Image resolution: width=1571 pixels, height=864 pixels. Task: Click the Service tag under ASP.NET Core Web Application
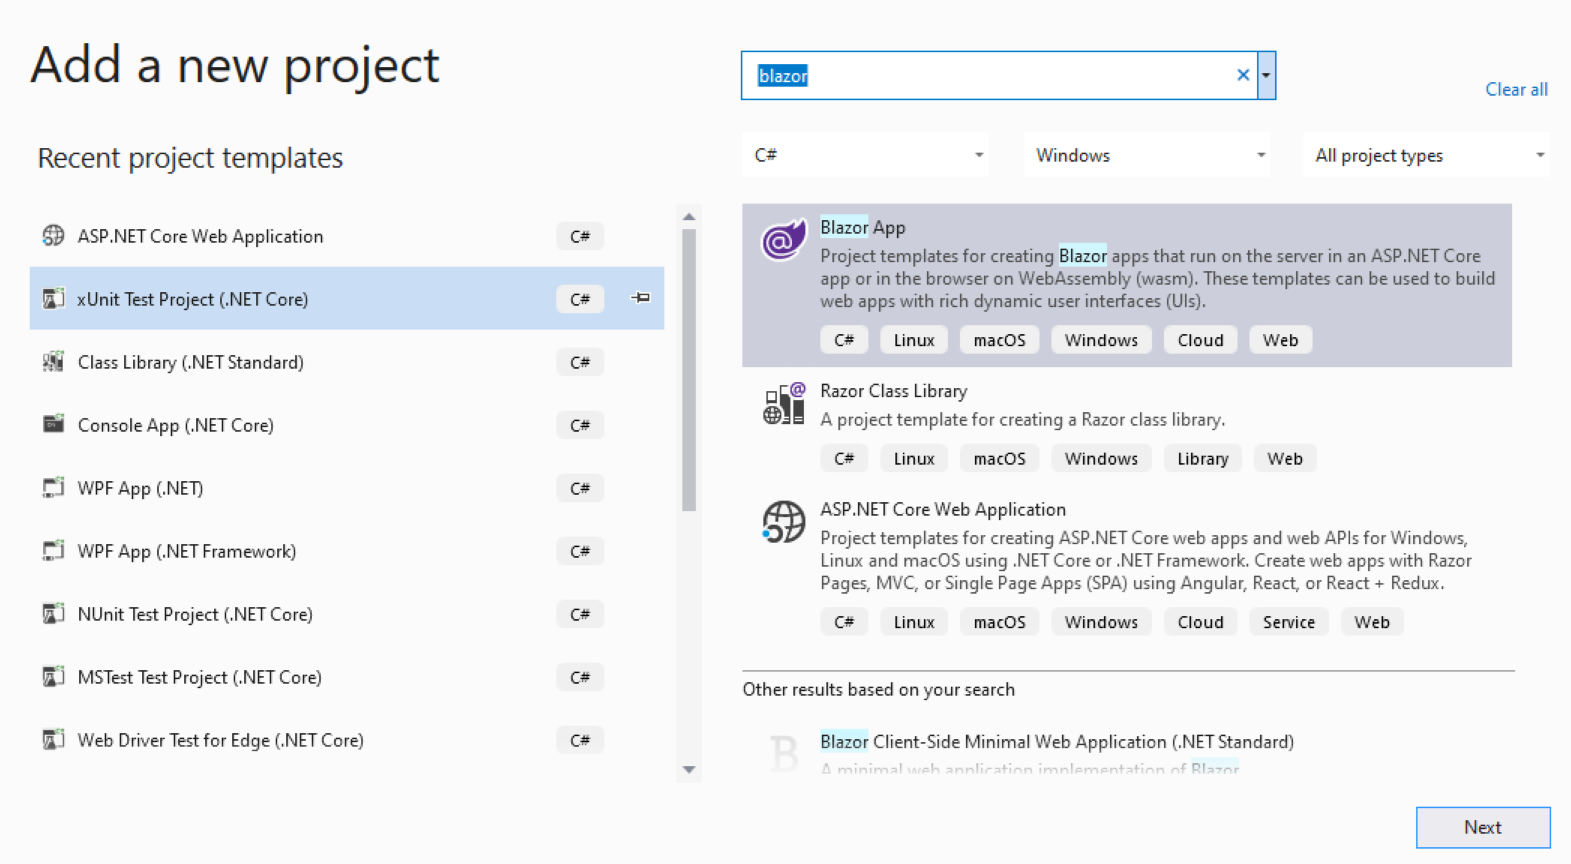pyautogui.click(x=1288, y=622)
